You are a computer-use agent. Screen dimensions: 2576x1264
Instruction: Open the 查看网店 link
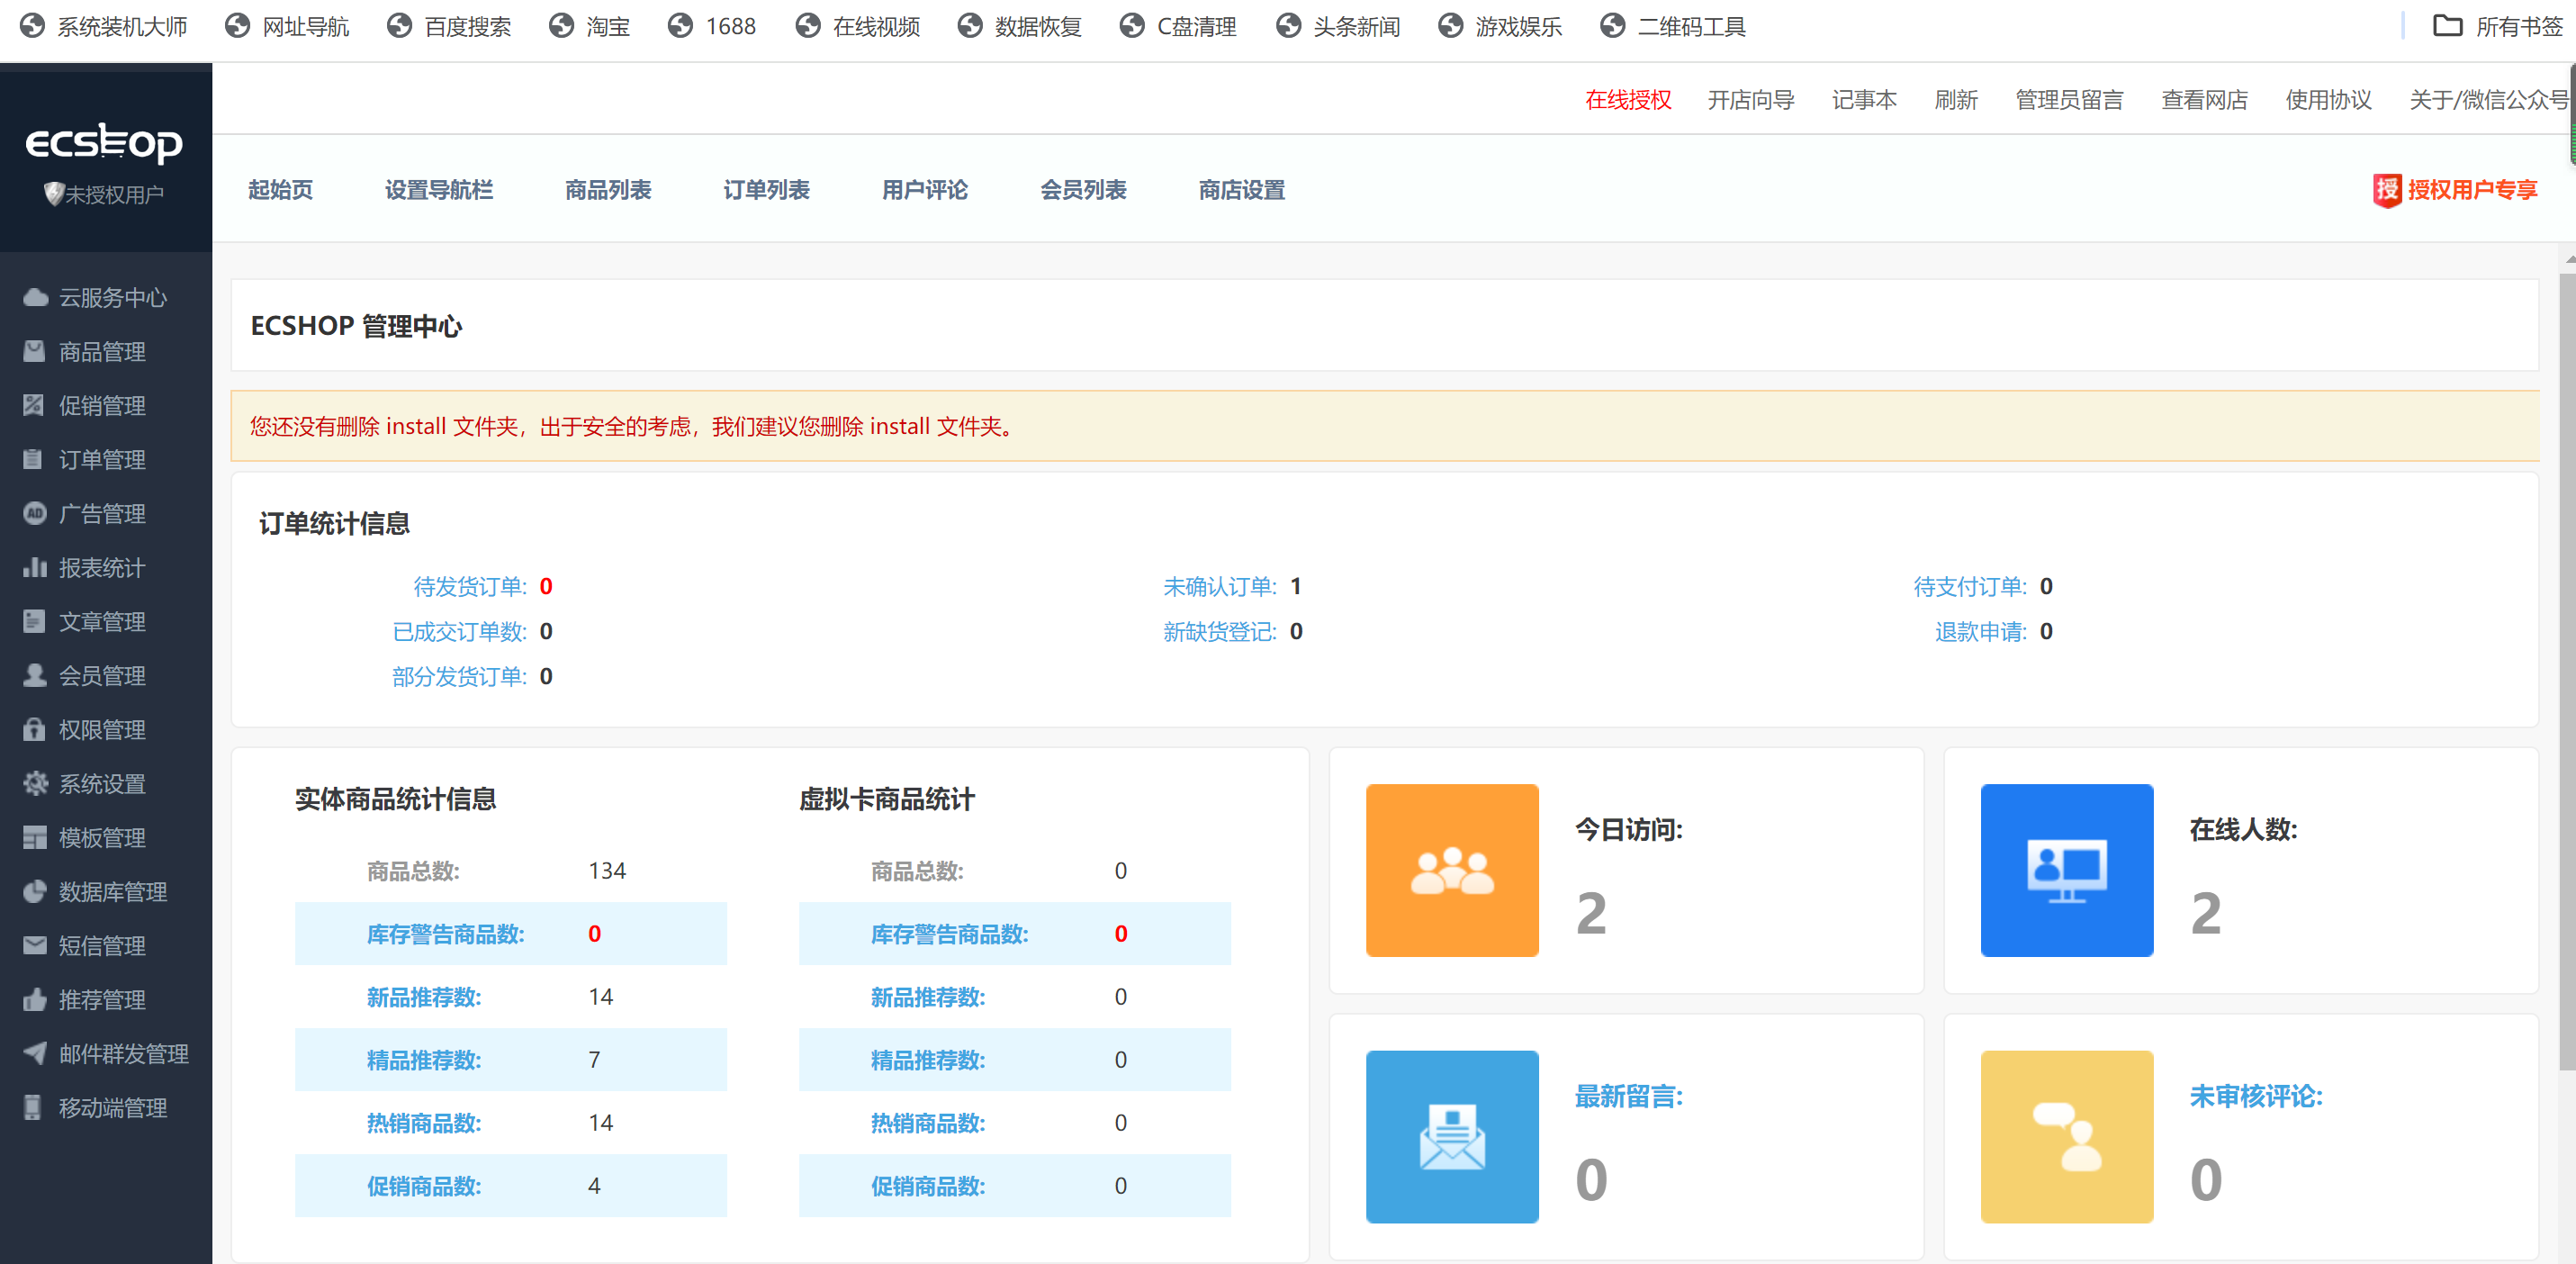(2204, 100)
